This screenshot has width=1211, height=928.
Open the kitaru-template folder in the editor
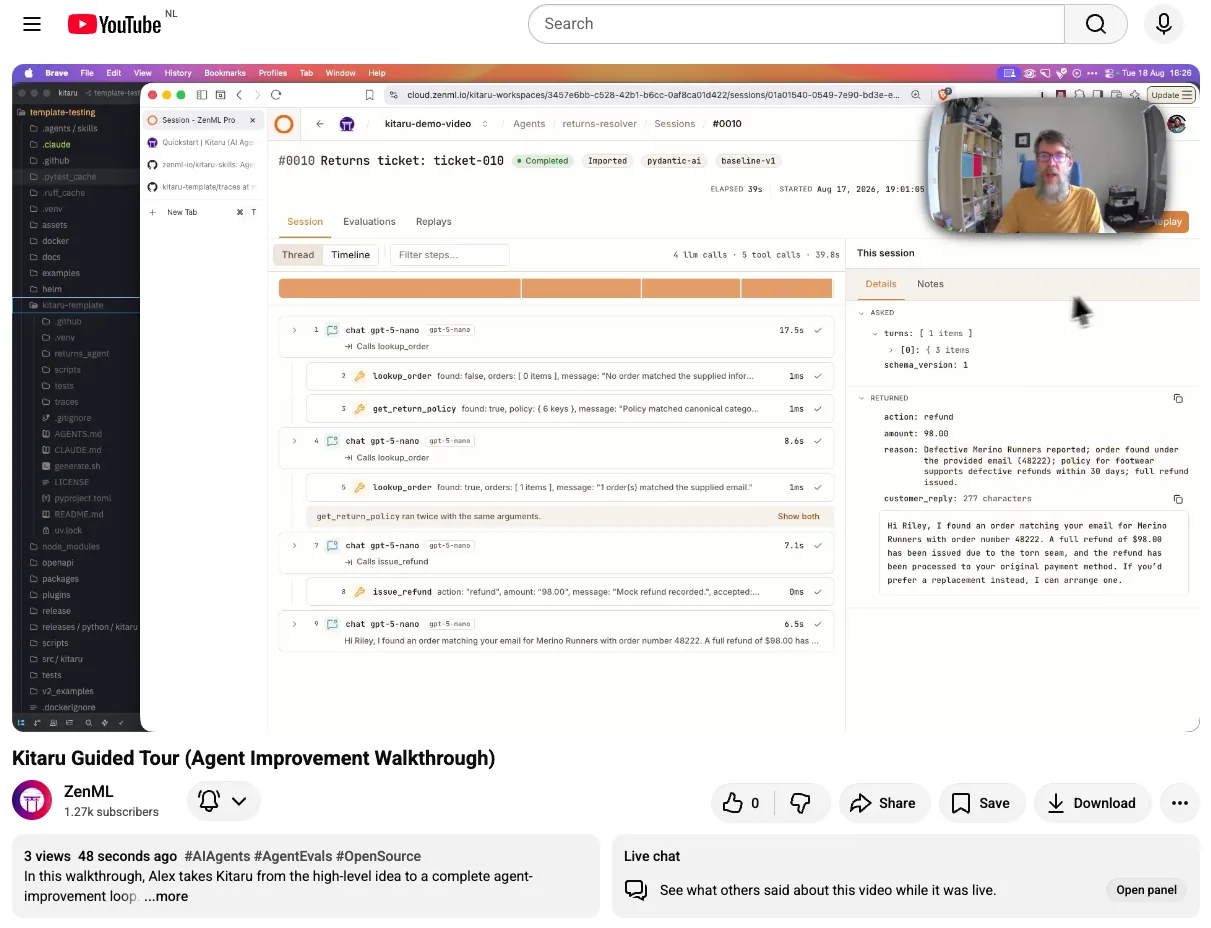[x=76, y=305]
